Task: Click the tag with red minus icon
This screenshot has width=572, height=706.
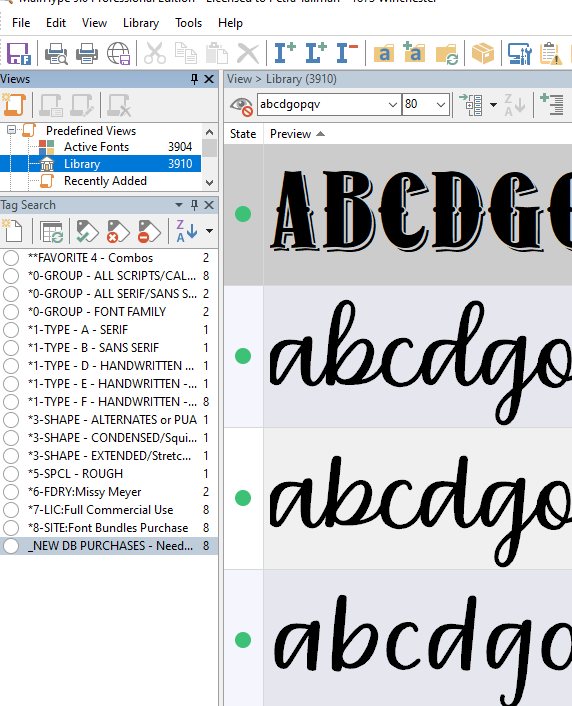Action: pos(149,231)
